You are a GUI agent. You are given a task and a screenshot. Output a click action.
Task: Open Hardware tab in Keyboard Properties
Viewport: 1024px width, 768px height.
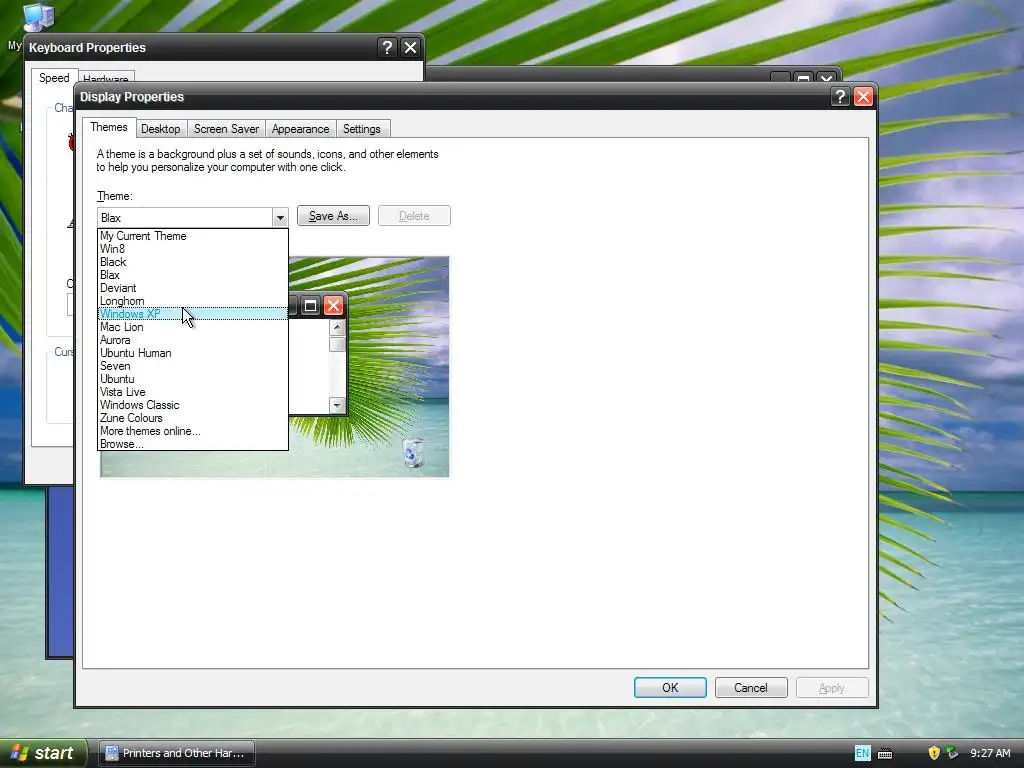click(x=105, y=78)
